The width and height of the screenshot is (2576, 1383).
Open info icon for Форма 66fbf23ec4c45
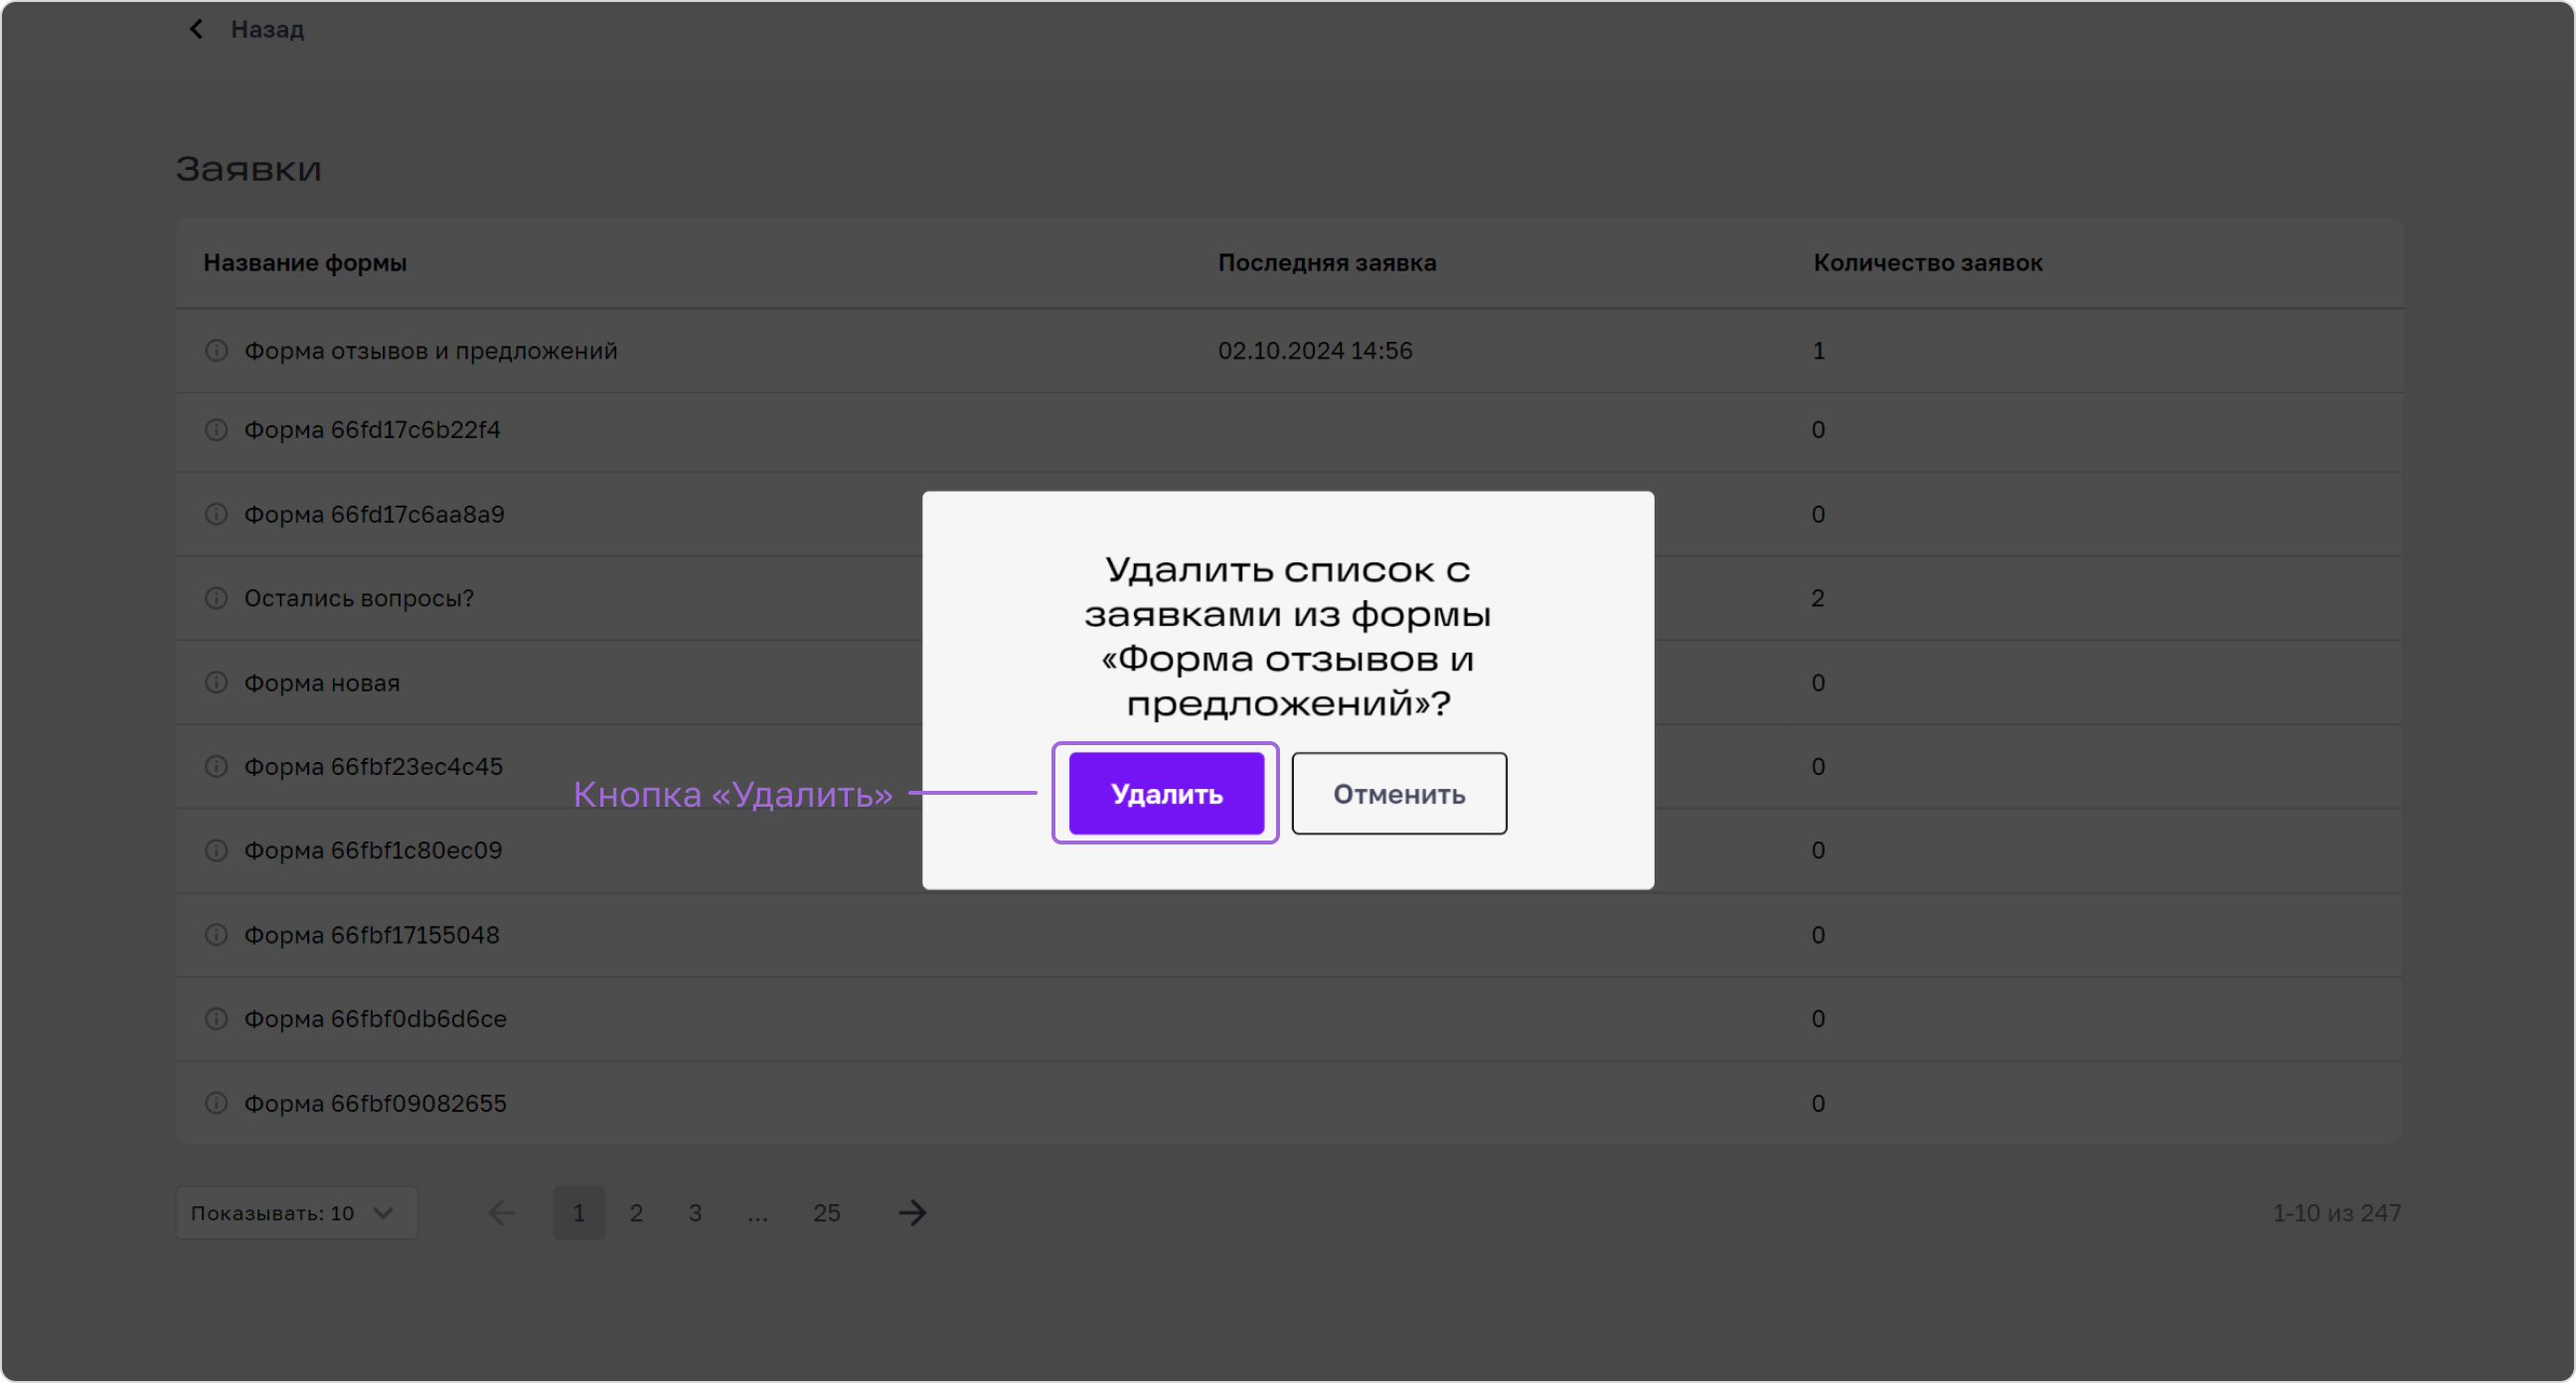pyautogui.click(x=216, y=766)
